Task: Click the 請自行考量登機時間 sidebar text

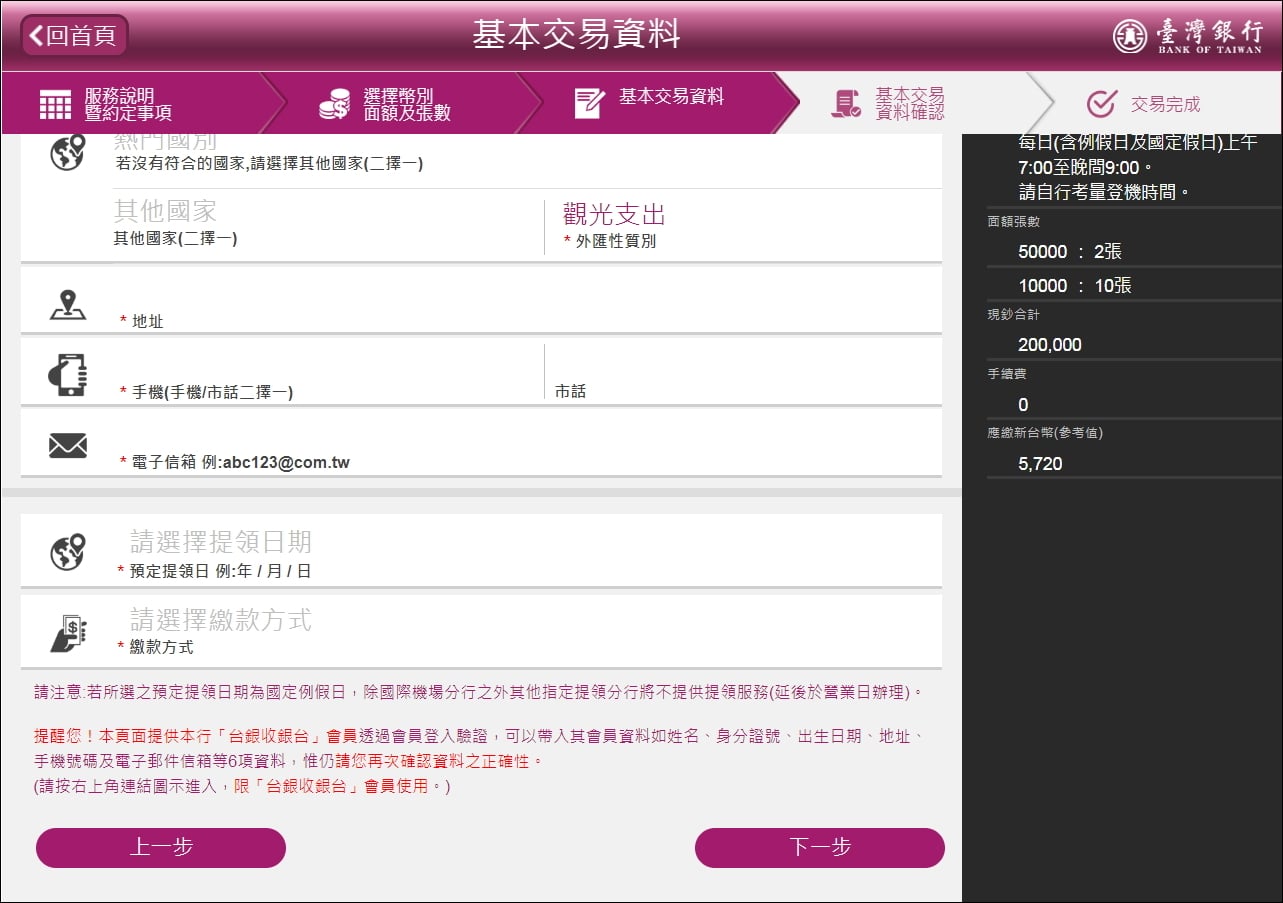Action: tap(1105, 192)
